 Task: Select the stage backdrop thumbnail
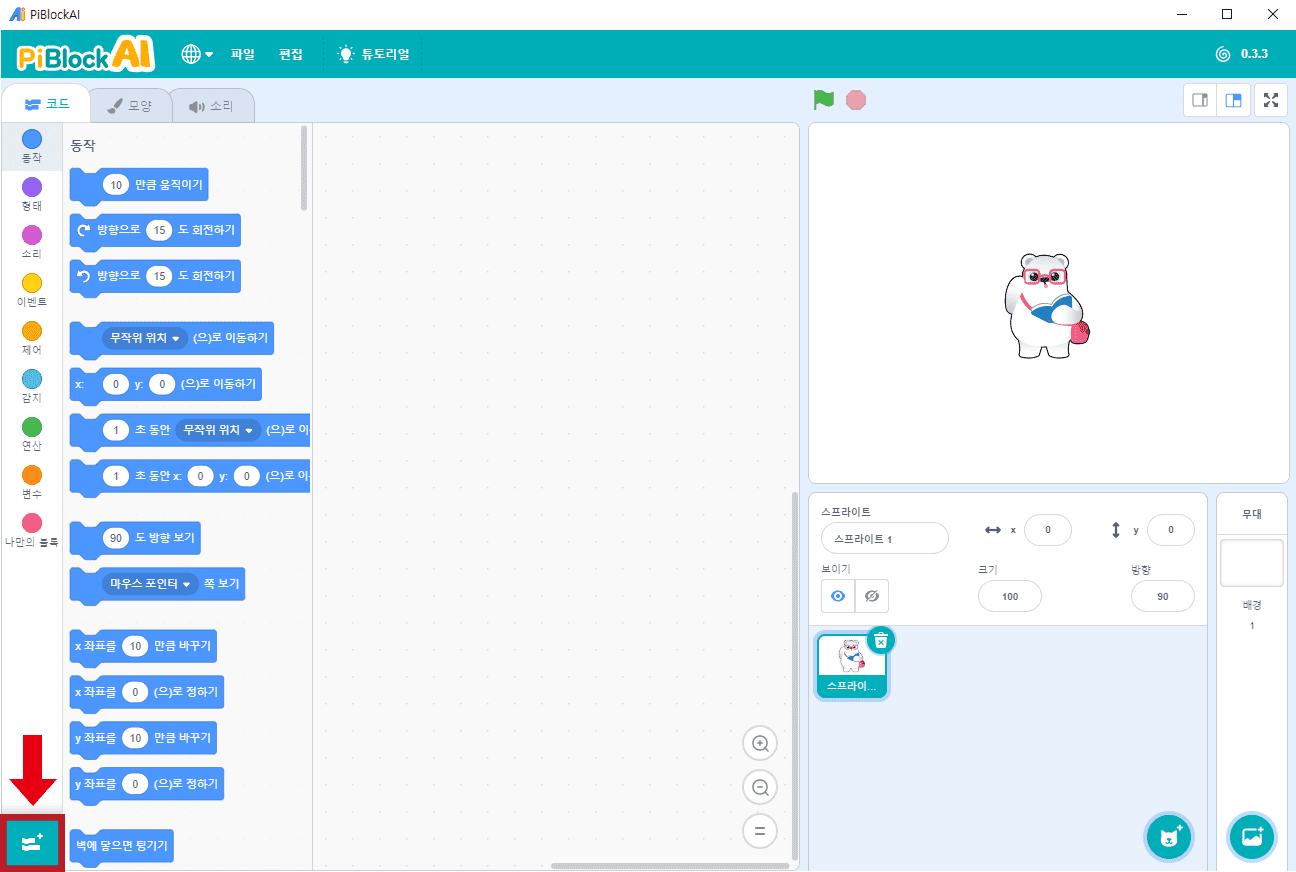(1252, 563)
